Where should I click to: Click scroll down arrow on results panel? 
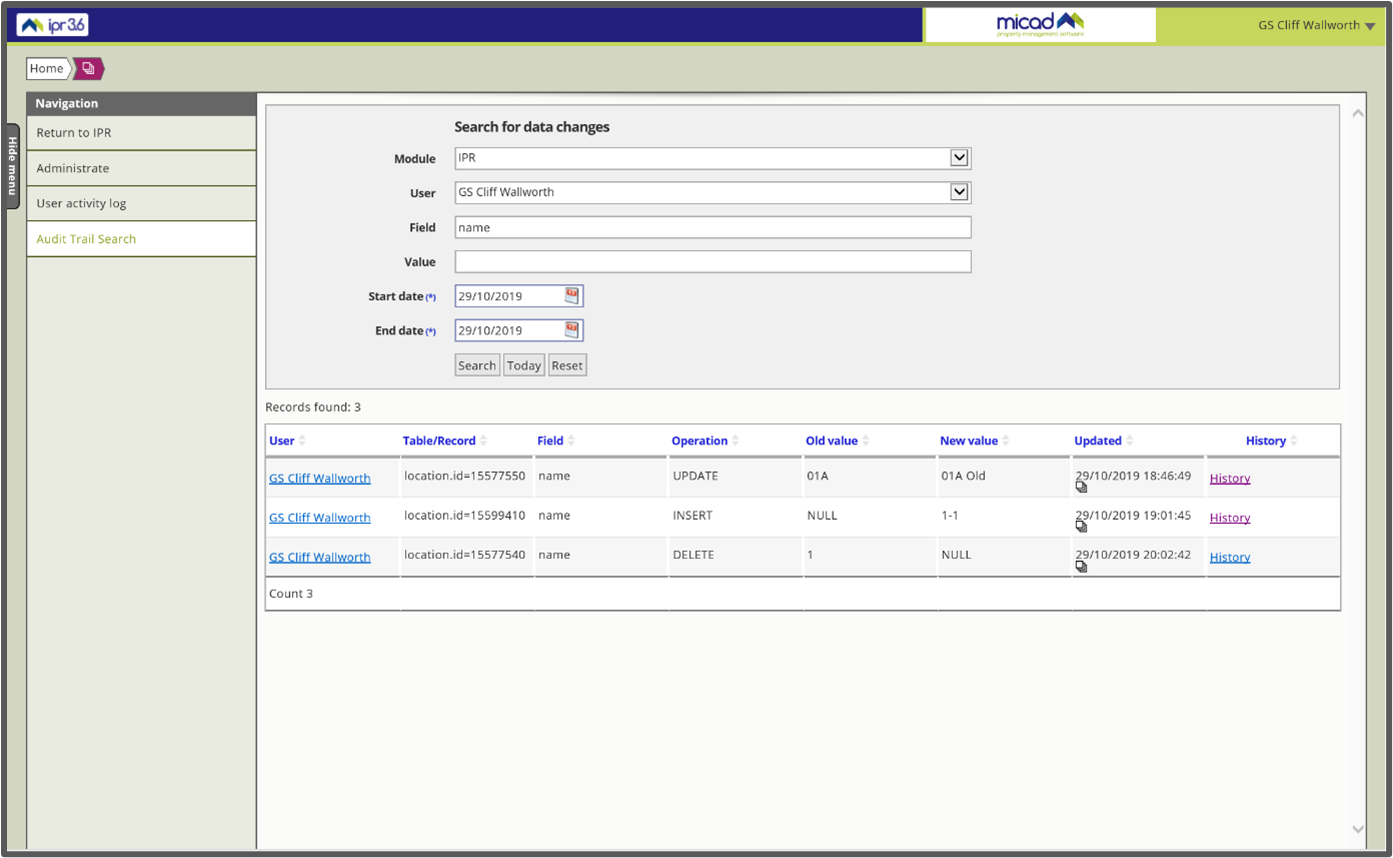coord(1357,829)
